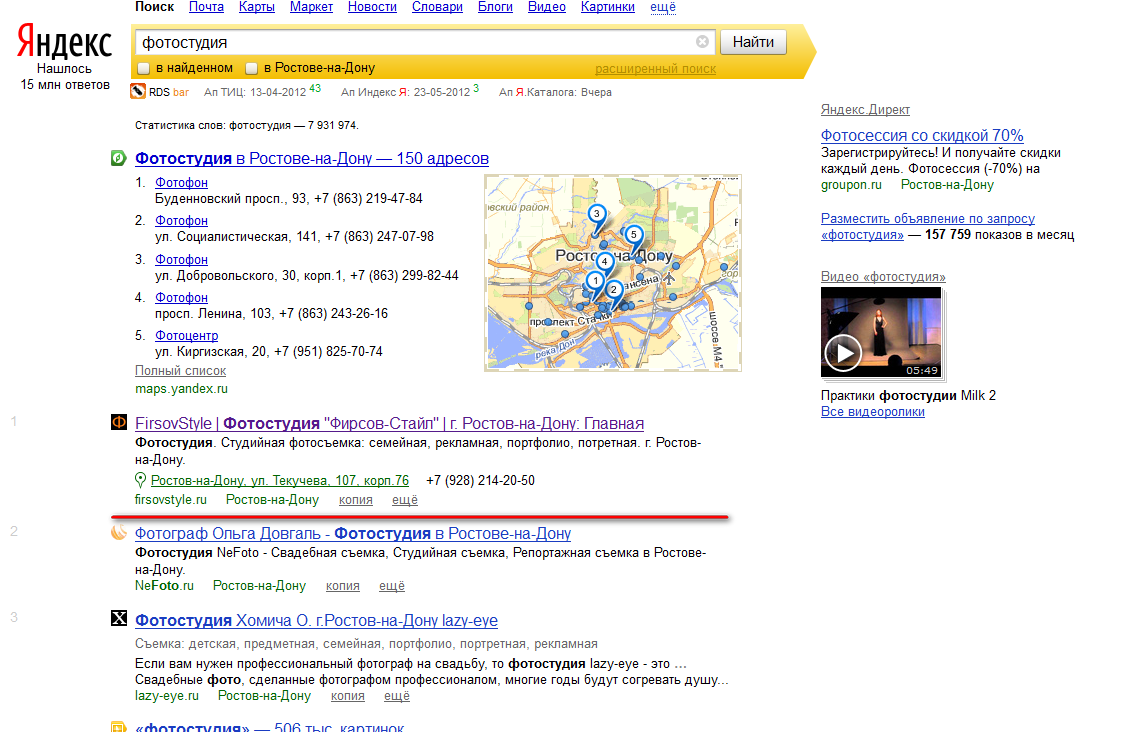
Task: Play the Milk 2 video
Action: [x=843, y=353]
